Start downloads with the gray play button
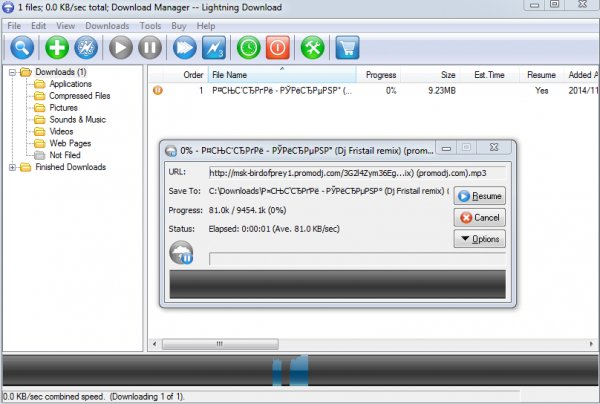 click(121, 48)
